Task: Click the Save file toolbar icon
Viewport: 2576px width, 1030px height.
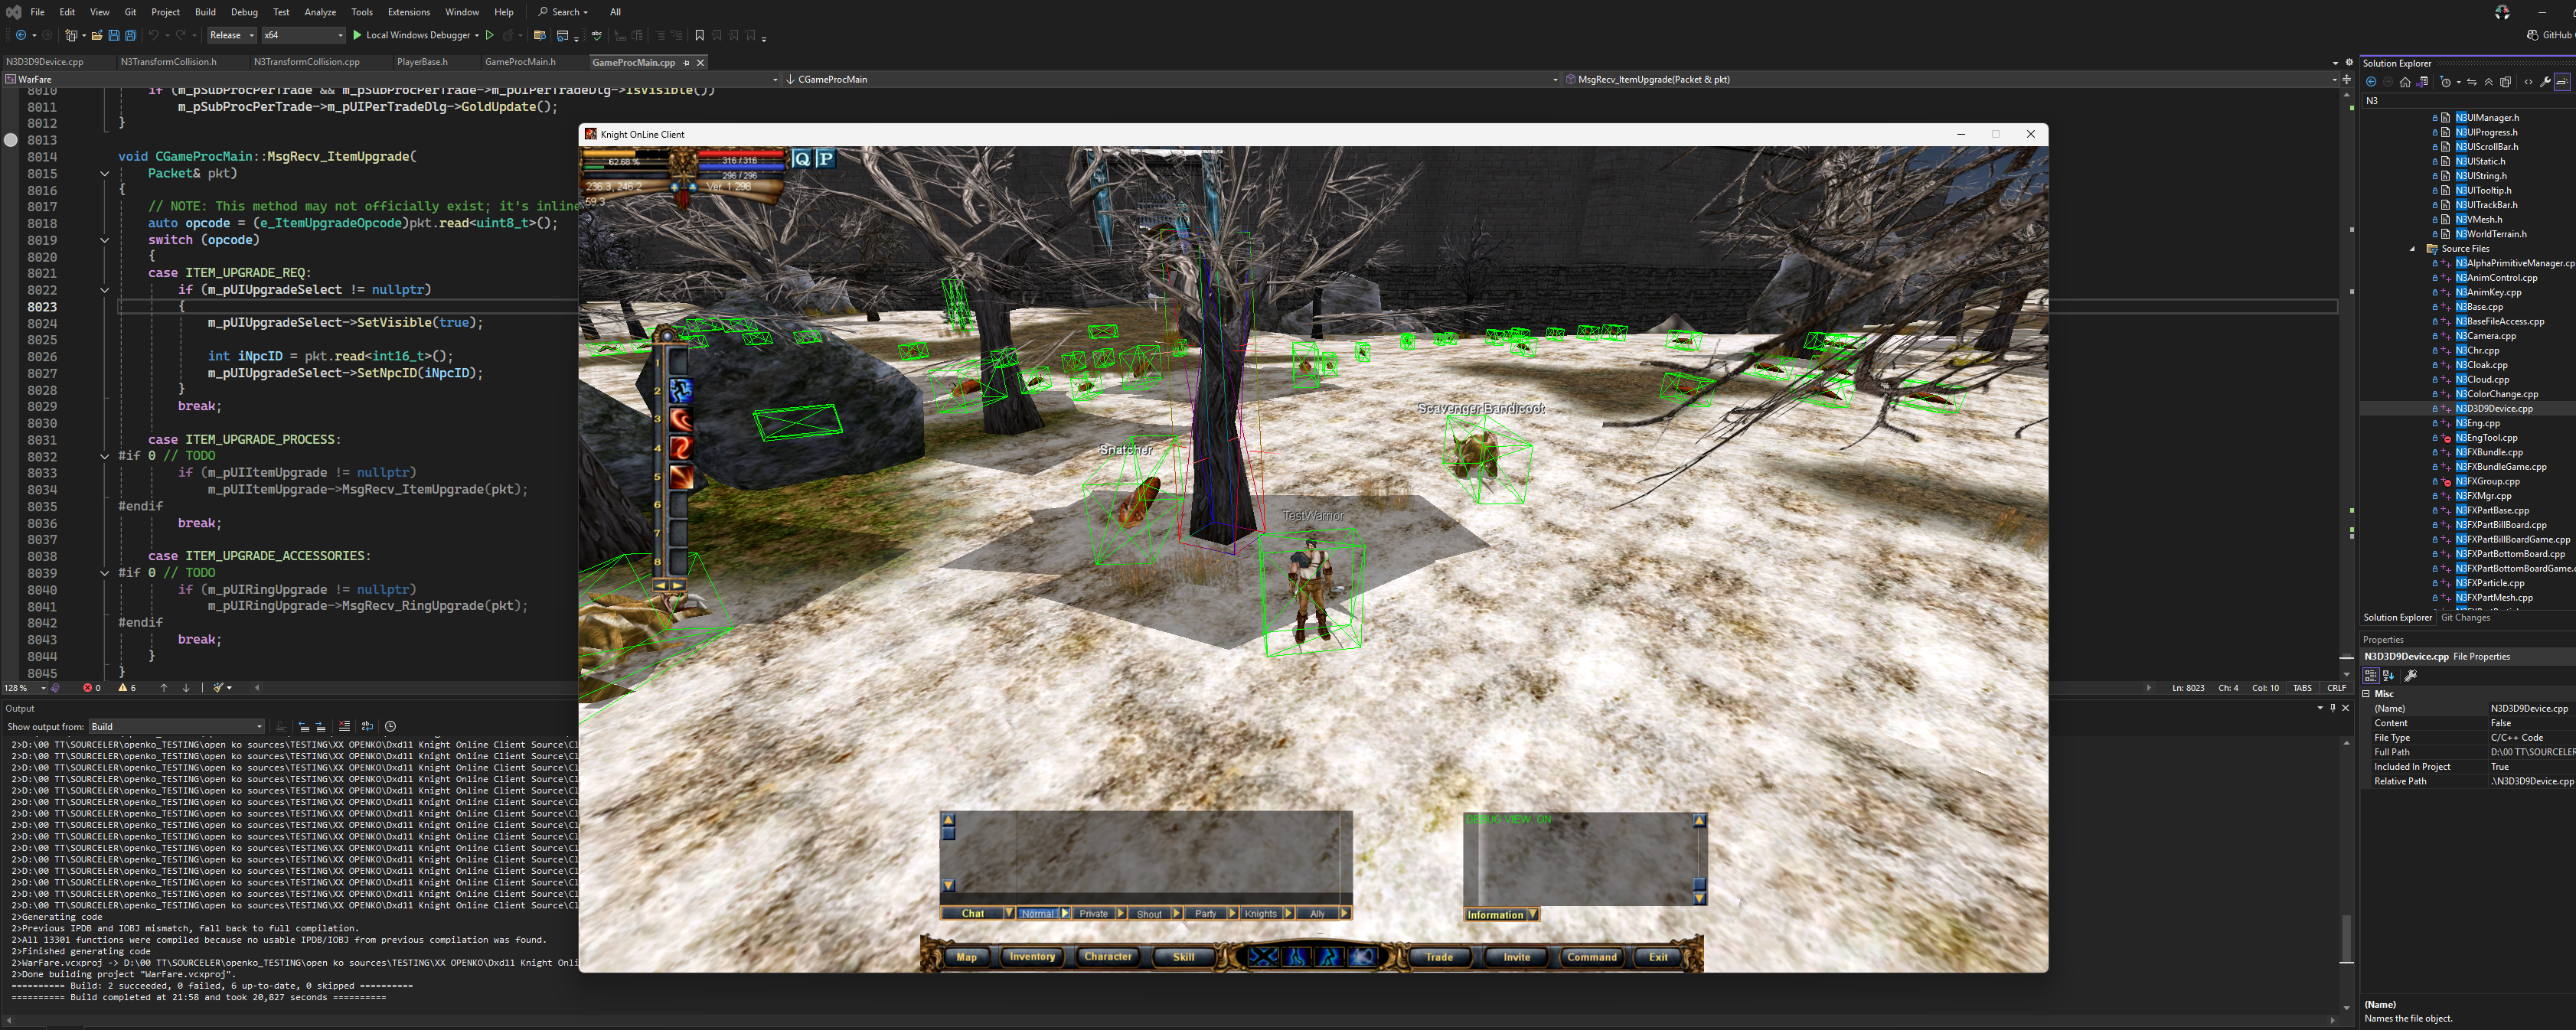Action: (x=114, y=35)
